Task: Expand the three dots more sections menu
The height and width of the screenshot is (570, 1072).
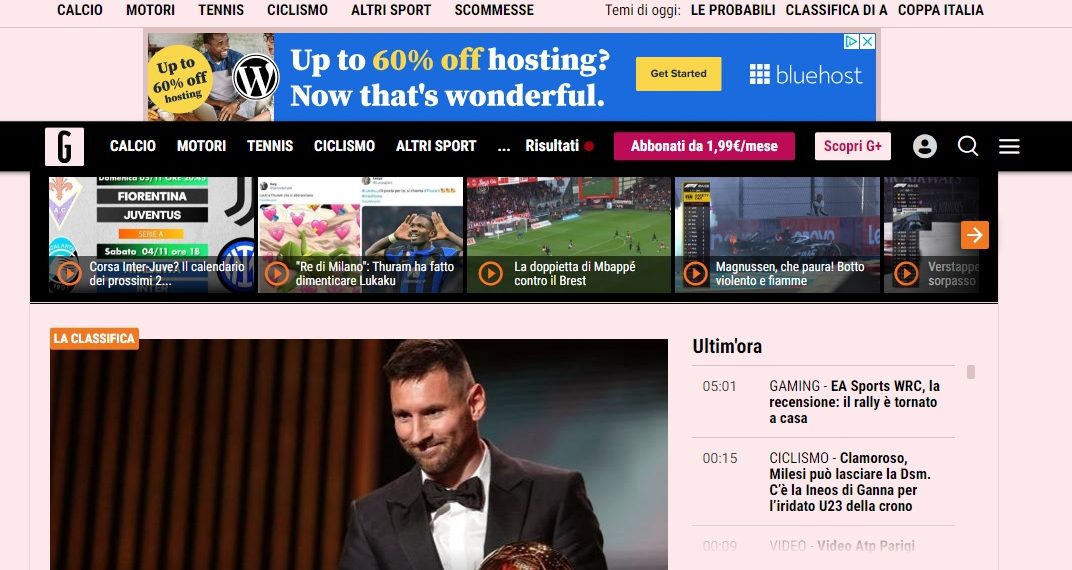Action: tap(504, 146)
